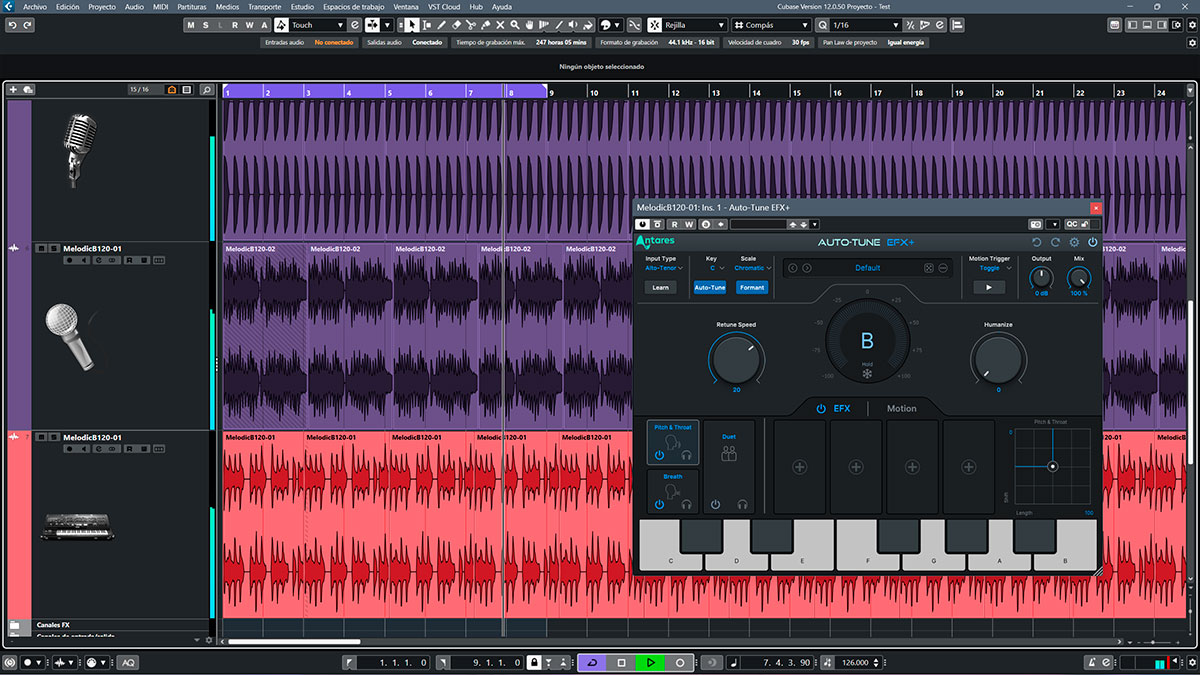Go to next Auto-Tune preset

click(807, 268)
